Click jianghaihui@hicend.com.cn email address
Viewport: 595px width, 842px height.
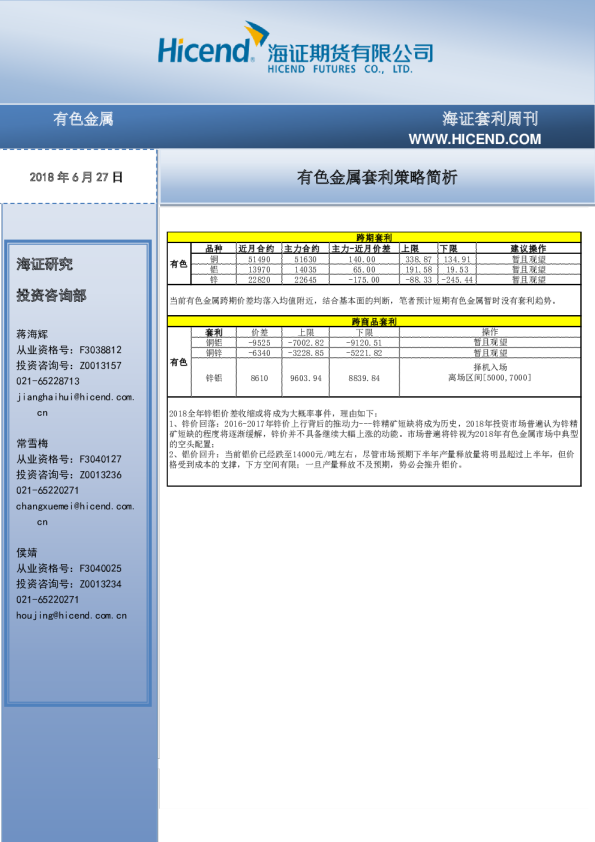click(x=75, y=405)
